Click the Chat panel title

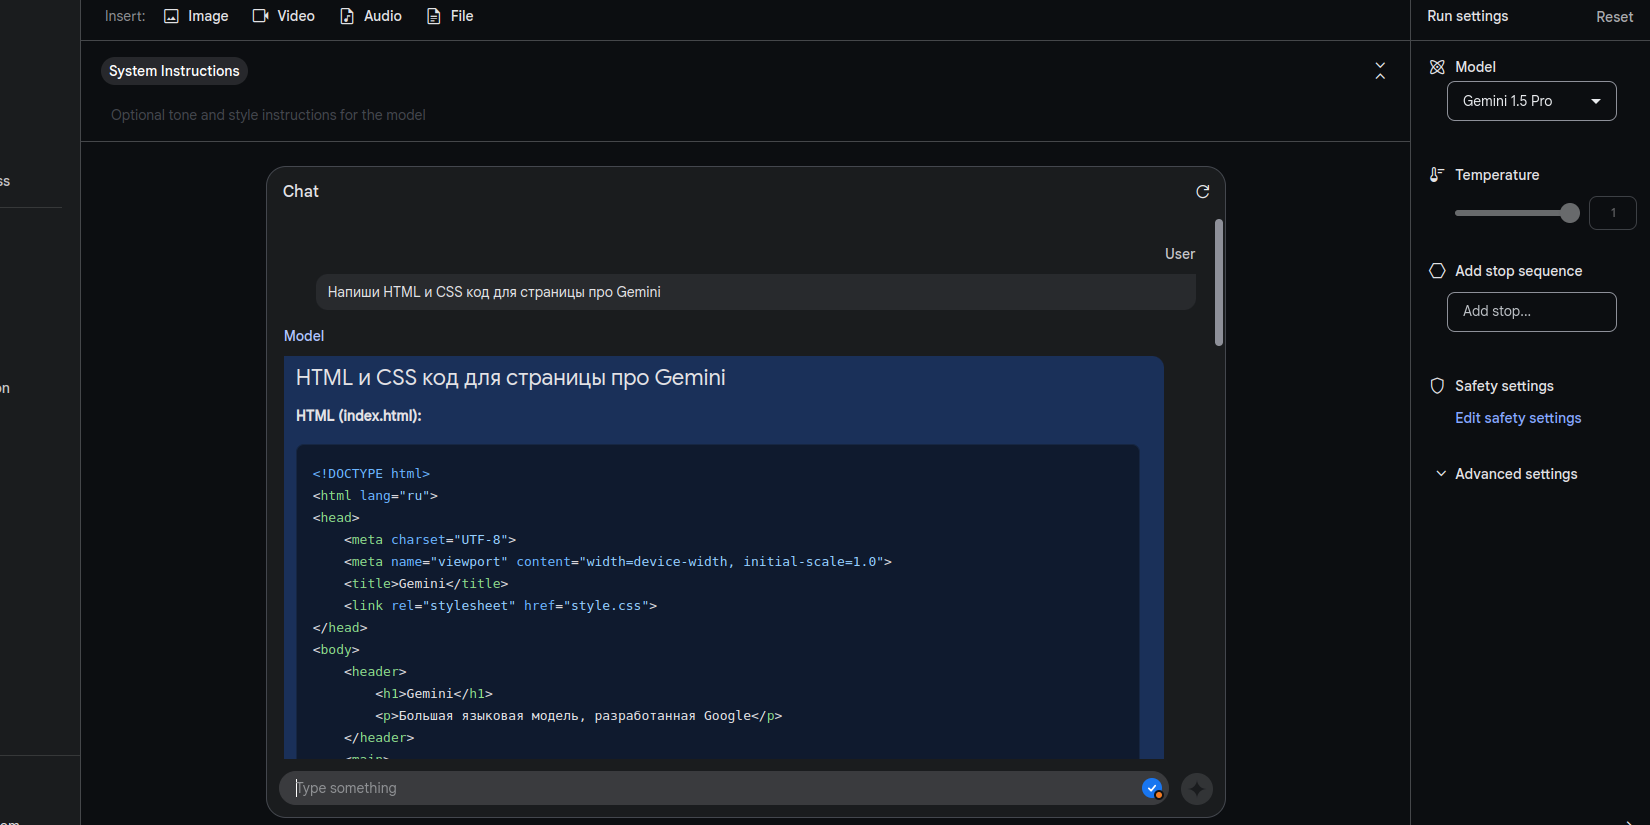pos(300,191)
